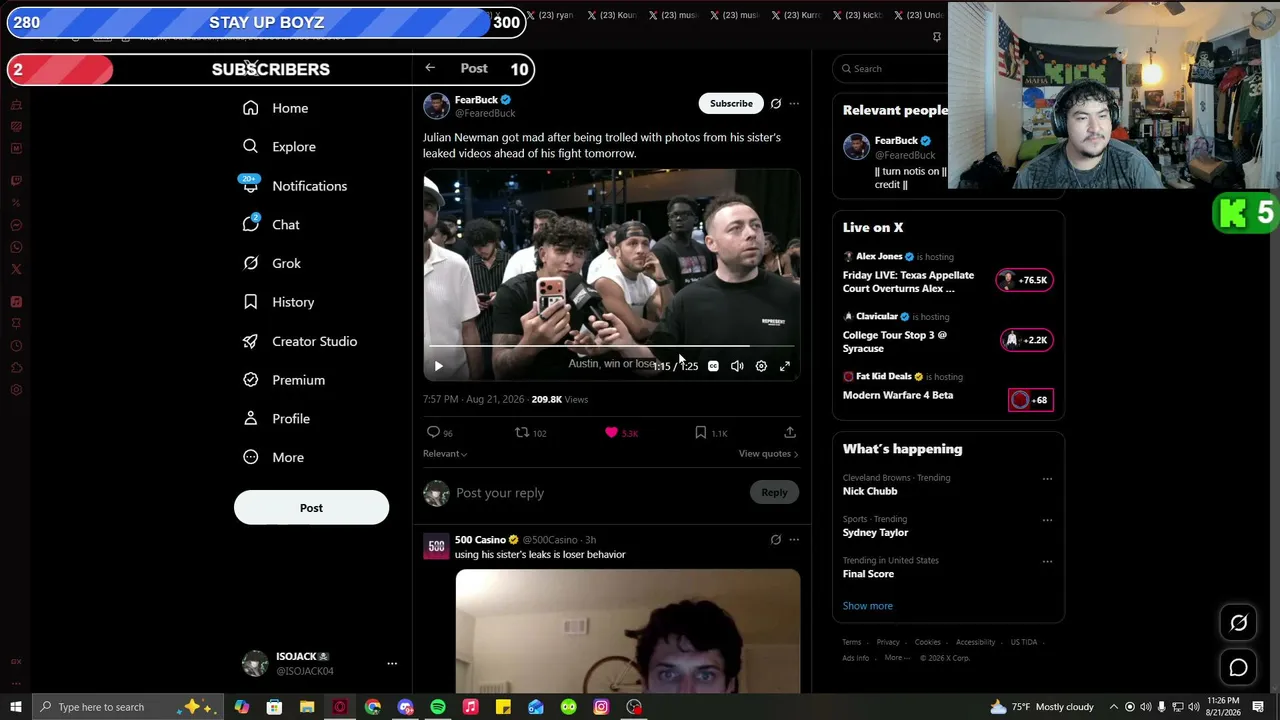Enter fullscreen on the video
The image size is (1280, 720).
coord(785,367)
